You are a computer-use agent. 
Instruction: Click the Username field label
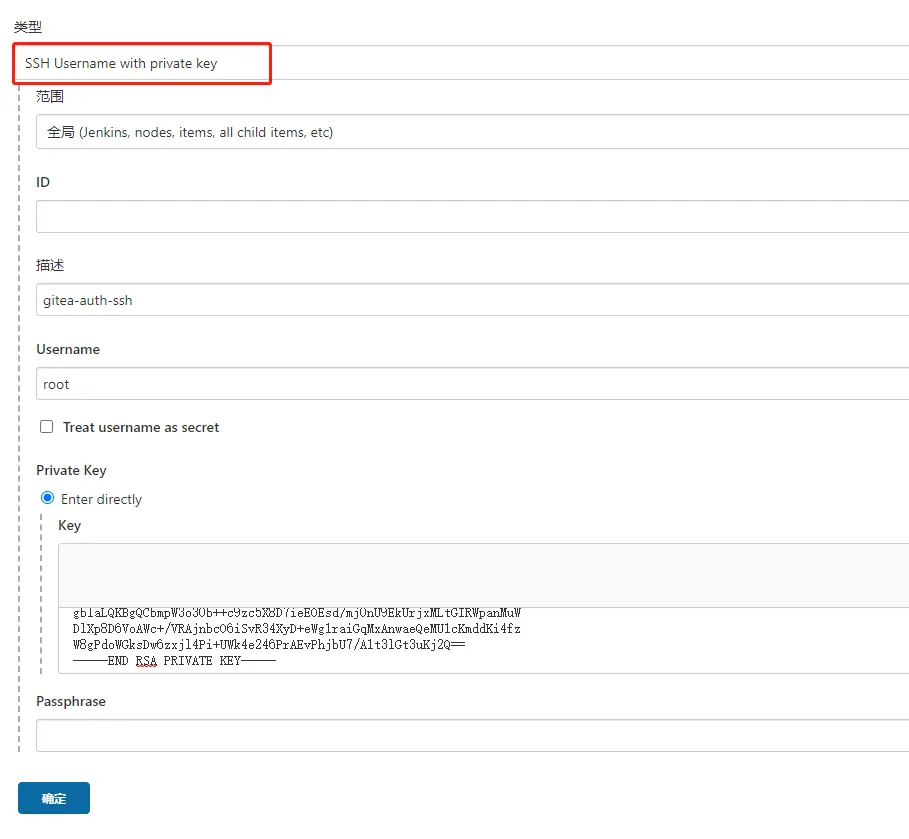pyautogui.click(x=68, y=349)
